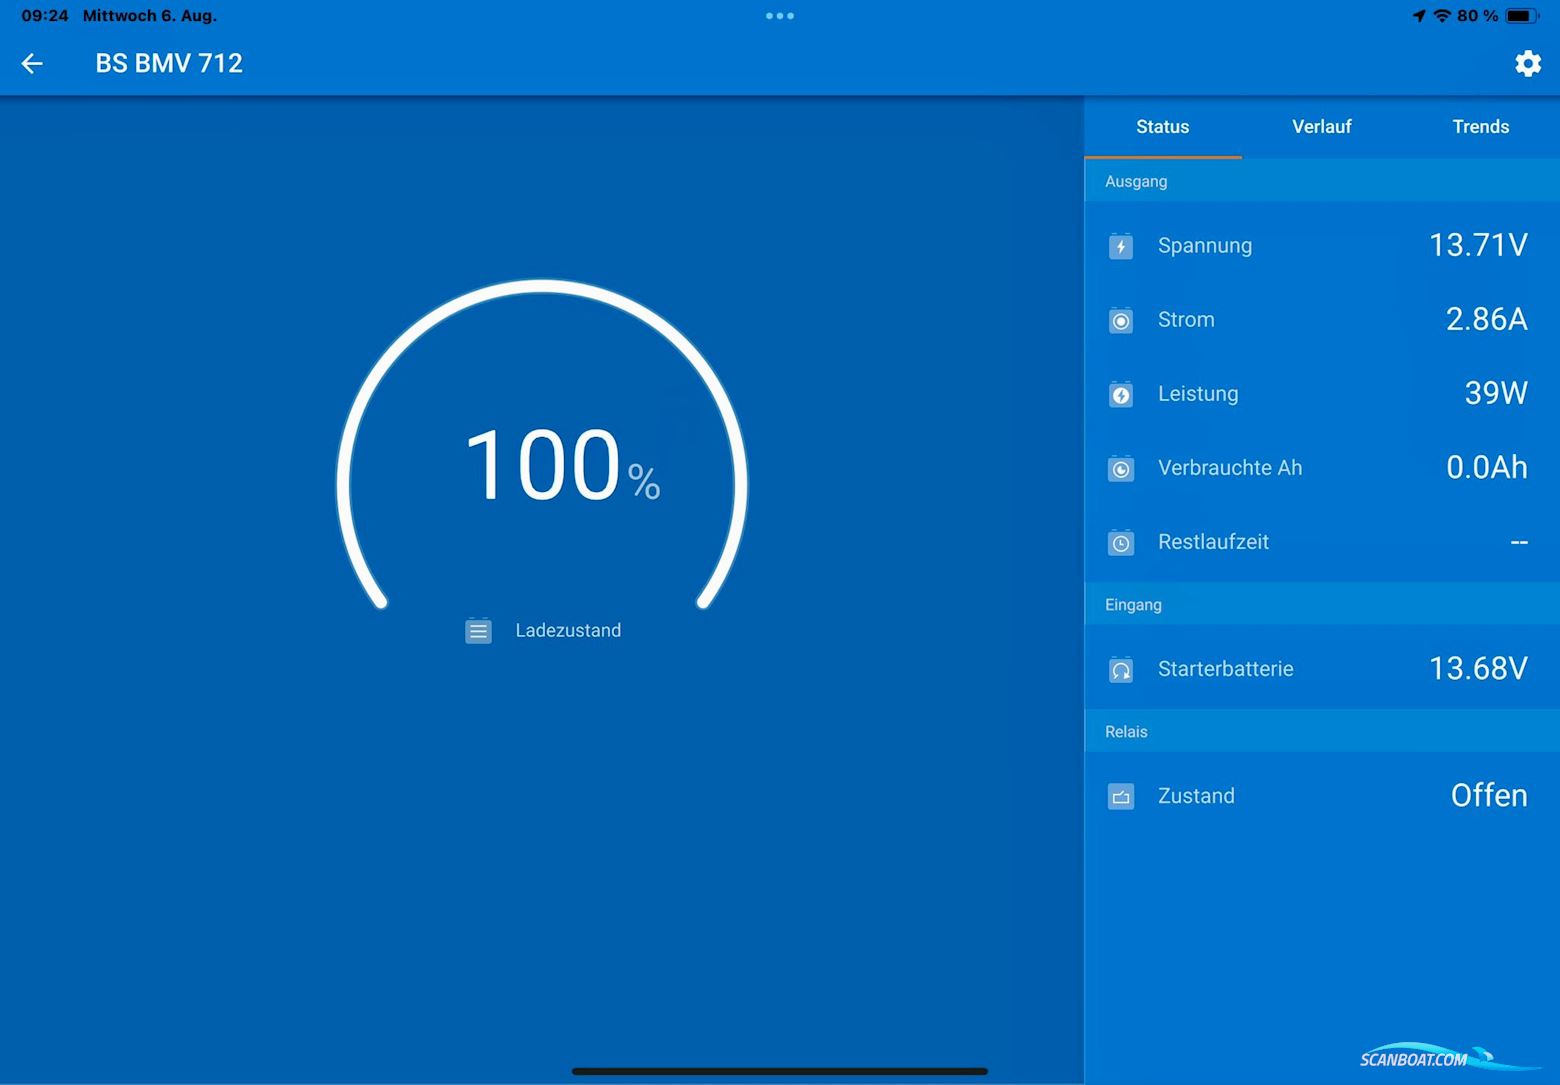This screenshot has height=1085, width=1560.
Task: Open the Trends tab
Action: [x=1480, y=127]
